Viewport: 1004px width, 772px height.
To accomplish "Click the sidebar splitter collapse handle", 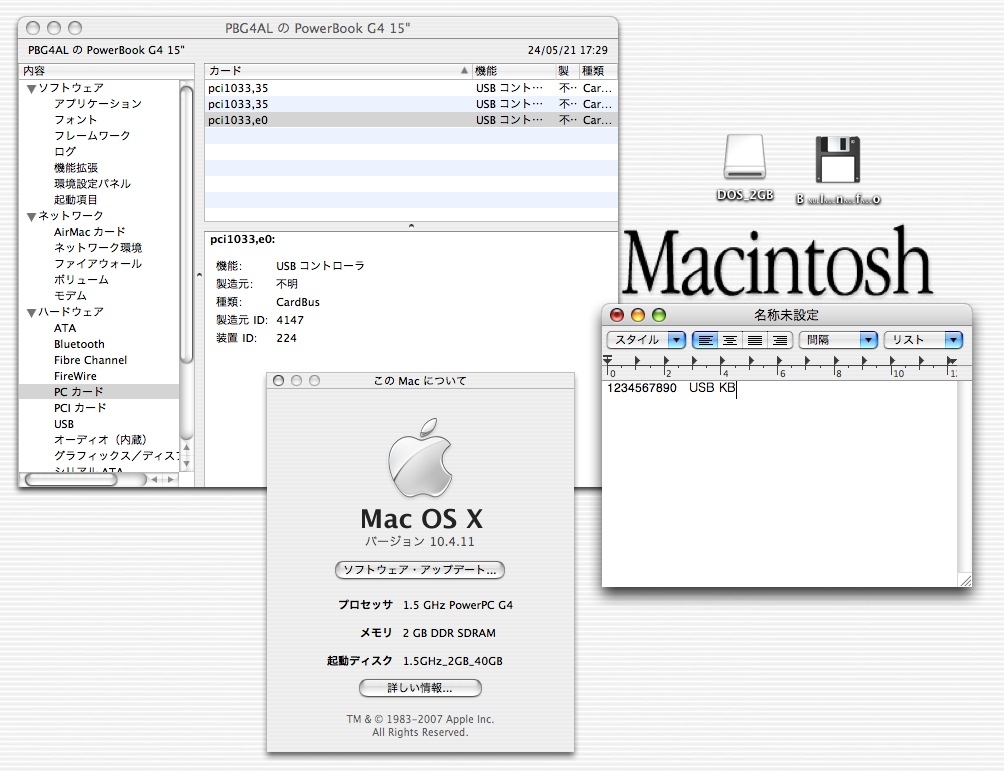I will click(x=199, y=275).
